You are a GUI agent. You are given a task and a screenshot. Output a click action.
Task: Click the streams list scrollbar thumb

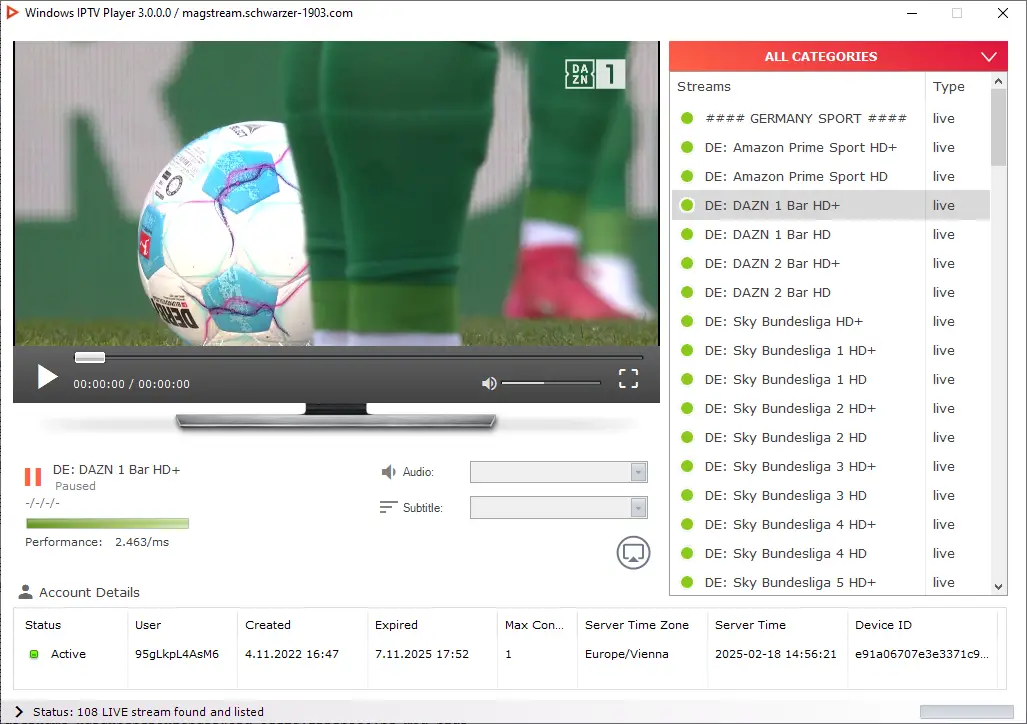point(998,127)
